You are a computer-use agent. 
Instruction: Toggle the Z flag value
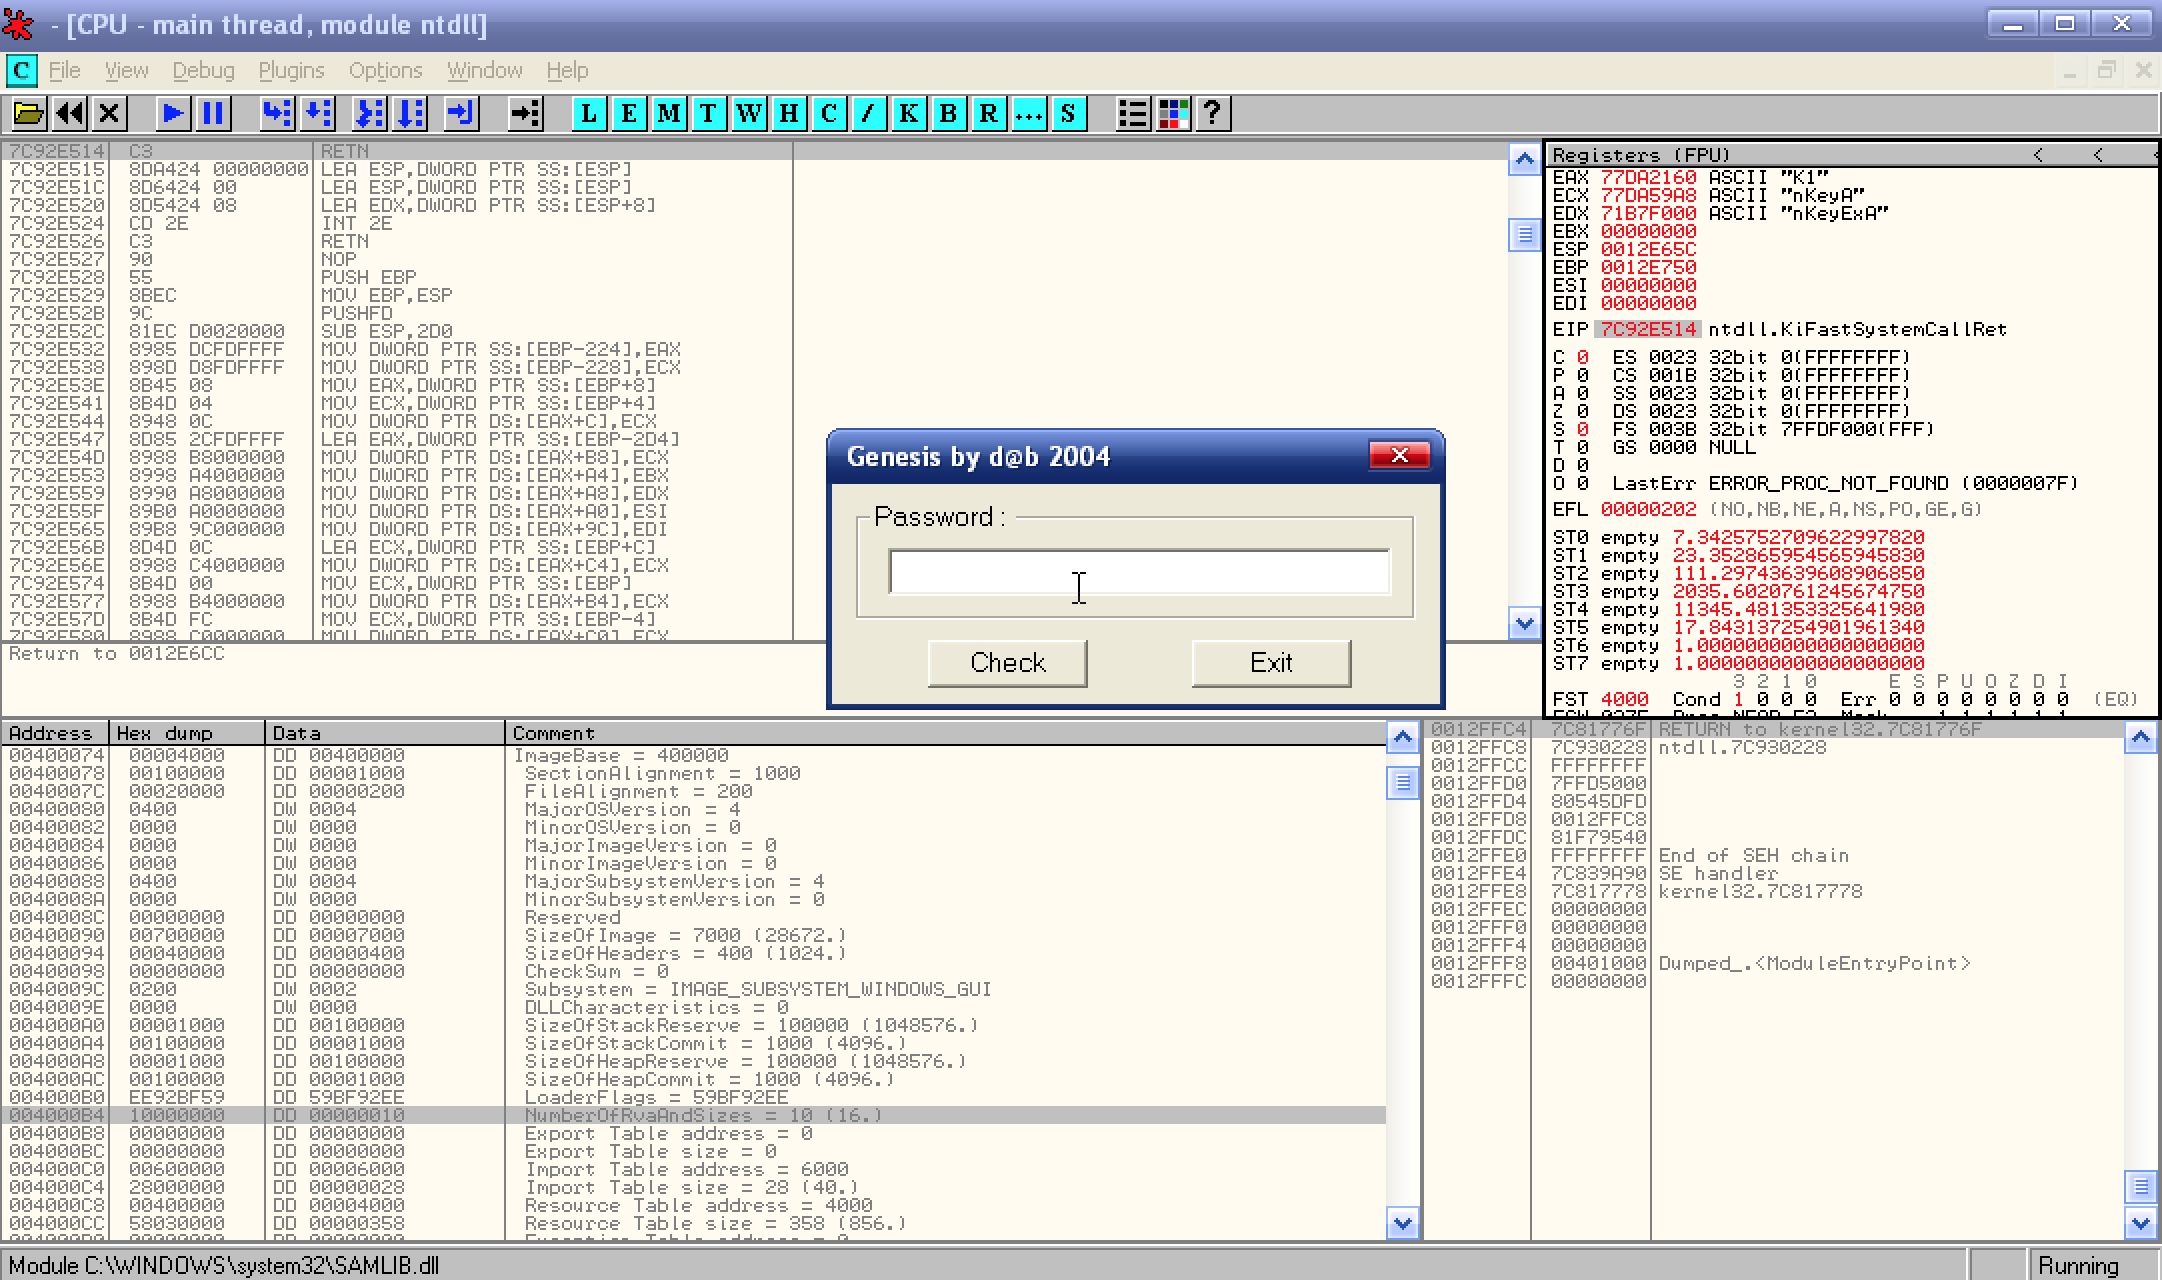coord(1582,411)
